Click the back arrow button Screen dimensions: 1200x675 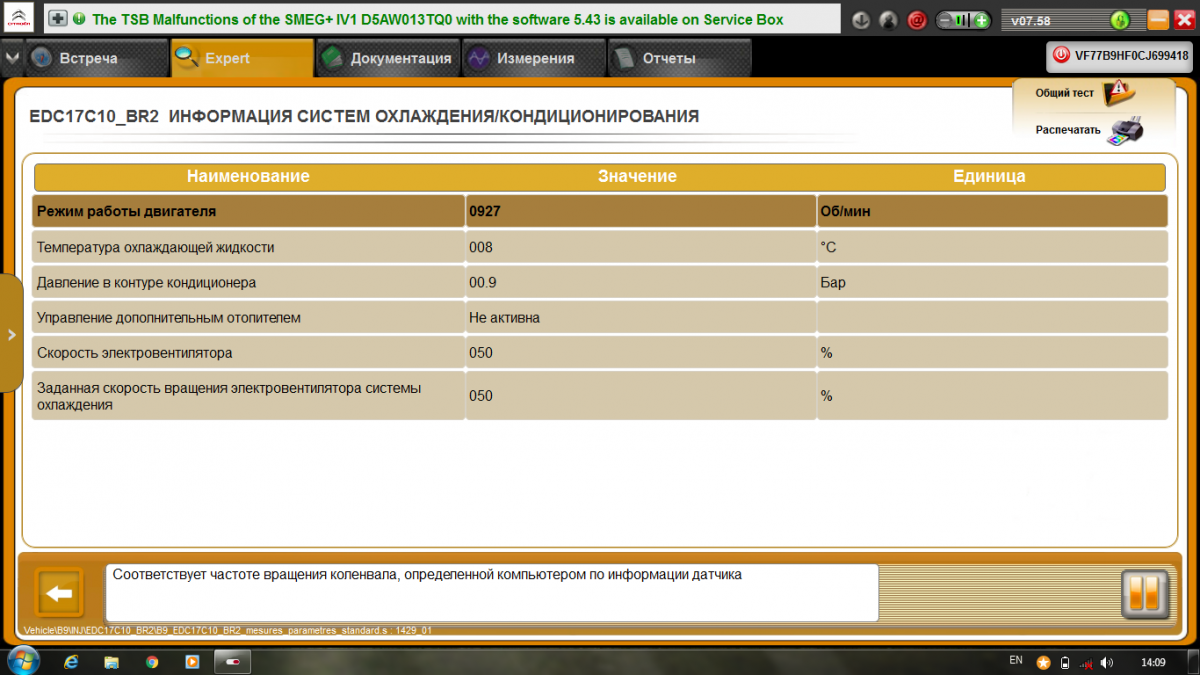[x=59, y=594]
